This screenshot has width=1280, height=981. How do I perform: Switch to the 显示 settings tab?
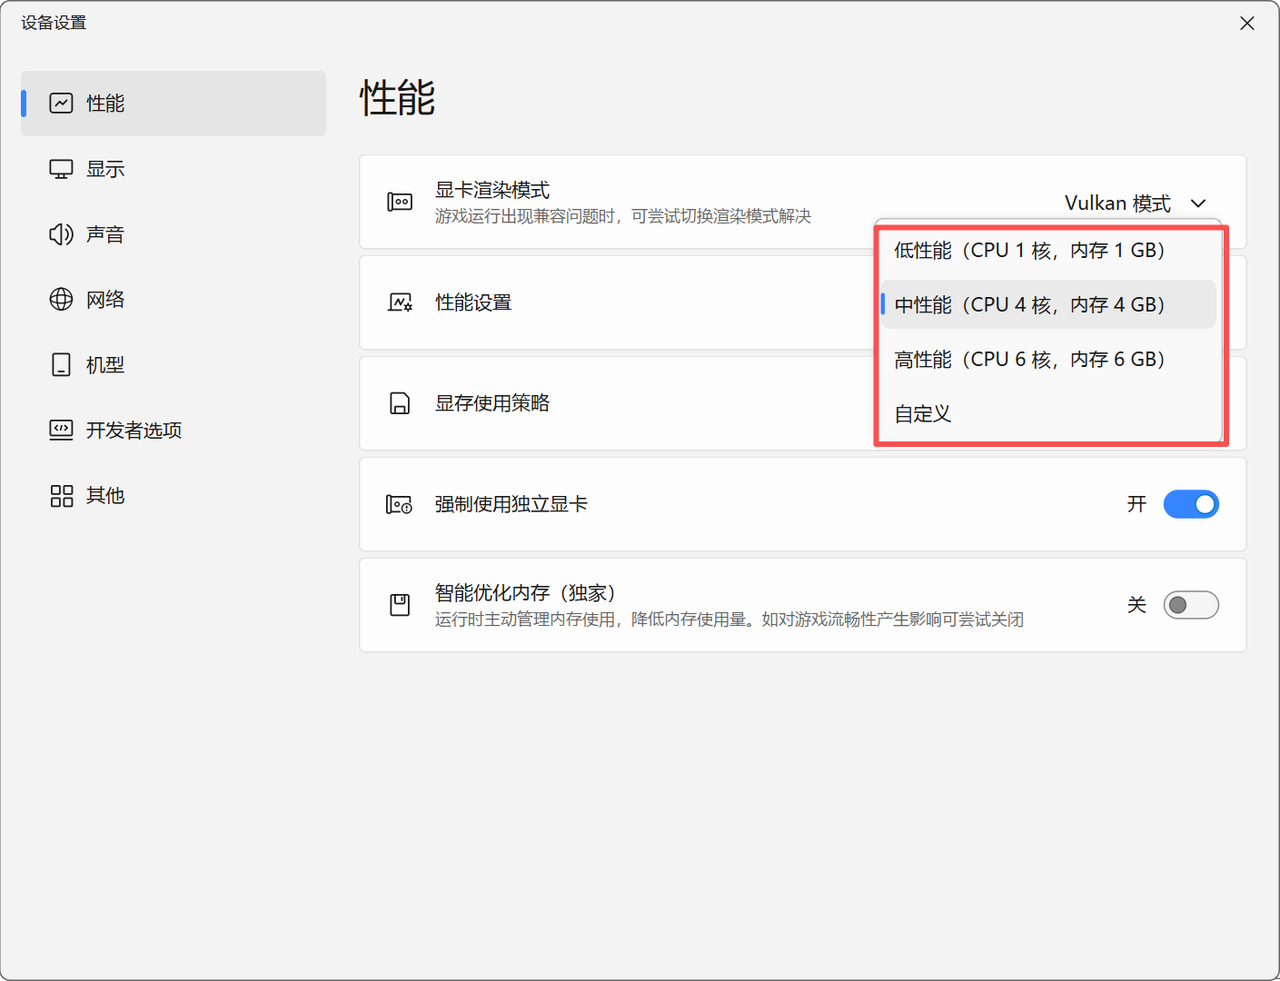click(x=174, y=169)
